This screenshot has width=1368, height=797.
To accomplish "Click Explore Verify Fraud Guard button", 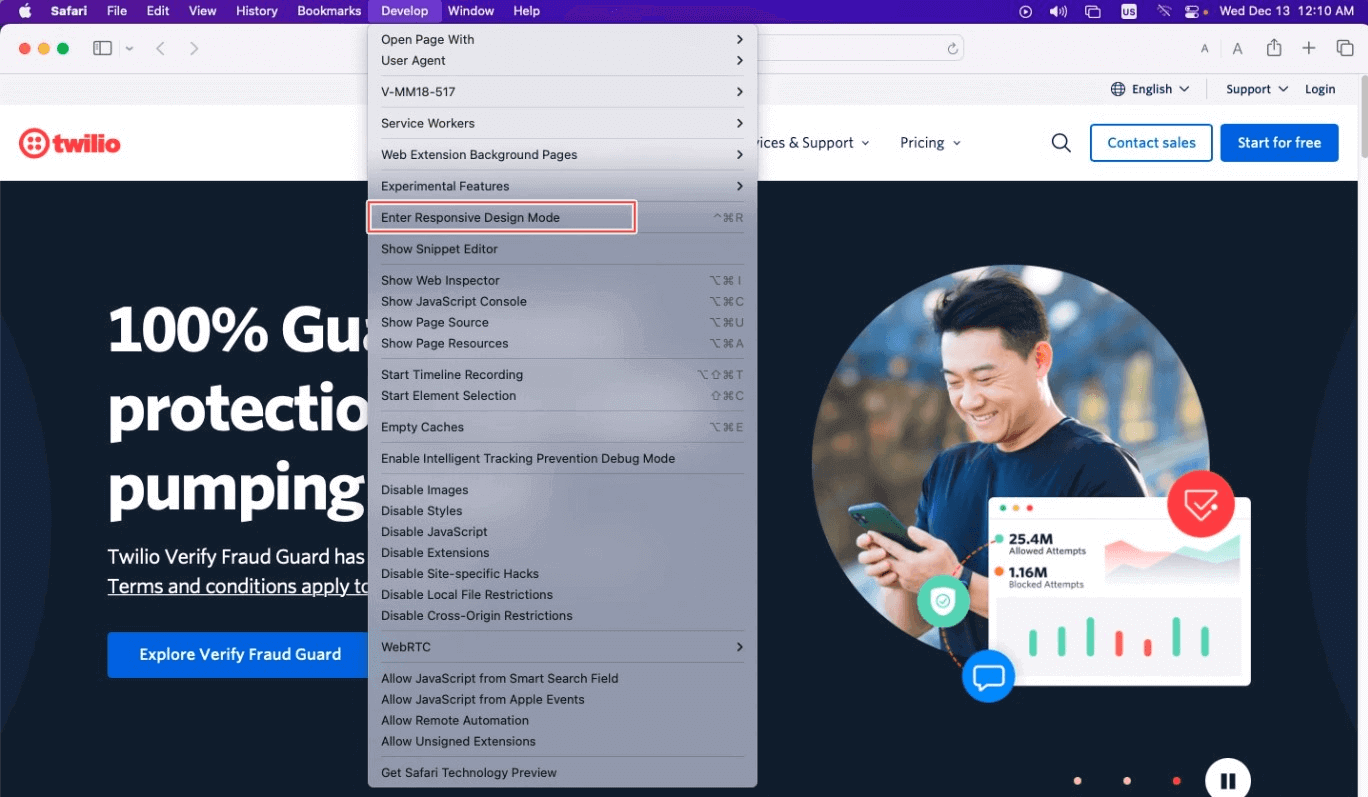I will pos(240,654).
